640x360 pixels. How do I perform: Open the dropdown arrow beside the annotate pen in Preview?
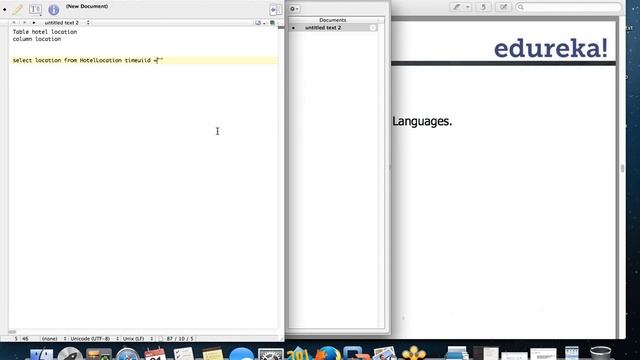point(468,7)
